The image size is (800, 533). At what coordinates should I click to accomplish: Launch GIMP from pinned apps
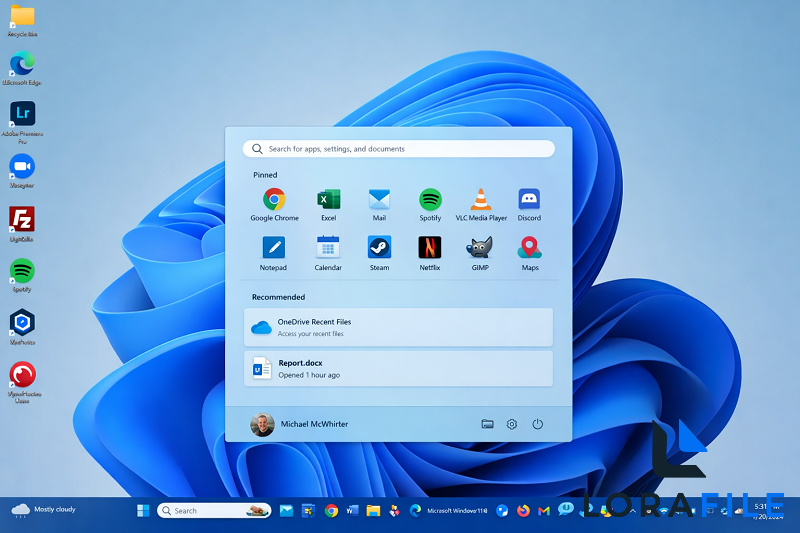pyautogui.click(x=480, y=253)
